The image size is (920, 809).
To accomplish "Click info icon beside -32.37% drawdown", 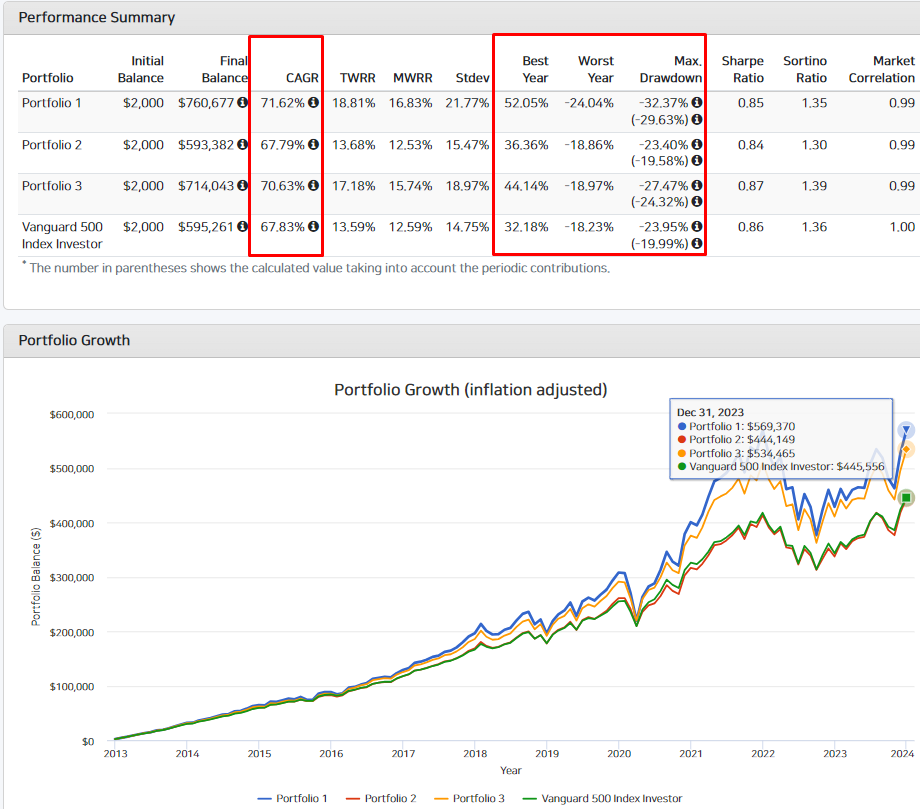I will [696, 103].
